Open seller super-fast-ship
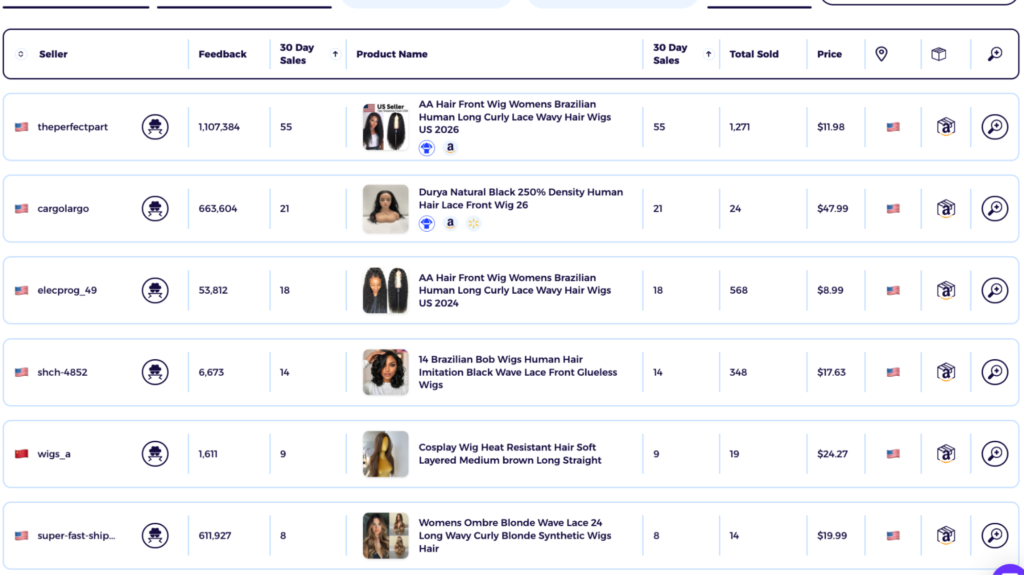The height and width of the screenshot is (575, 1024). [76, 535]
